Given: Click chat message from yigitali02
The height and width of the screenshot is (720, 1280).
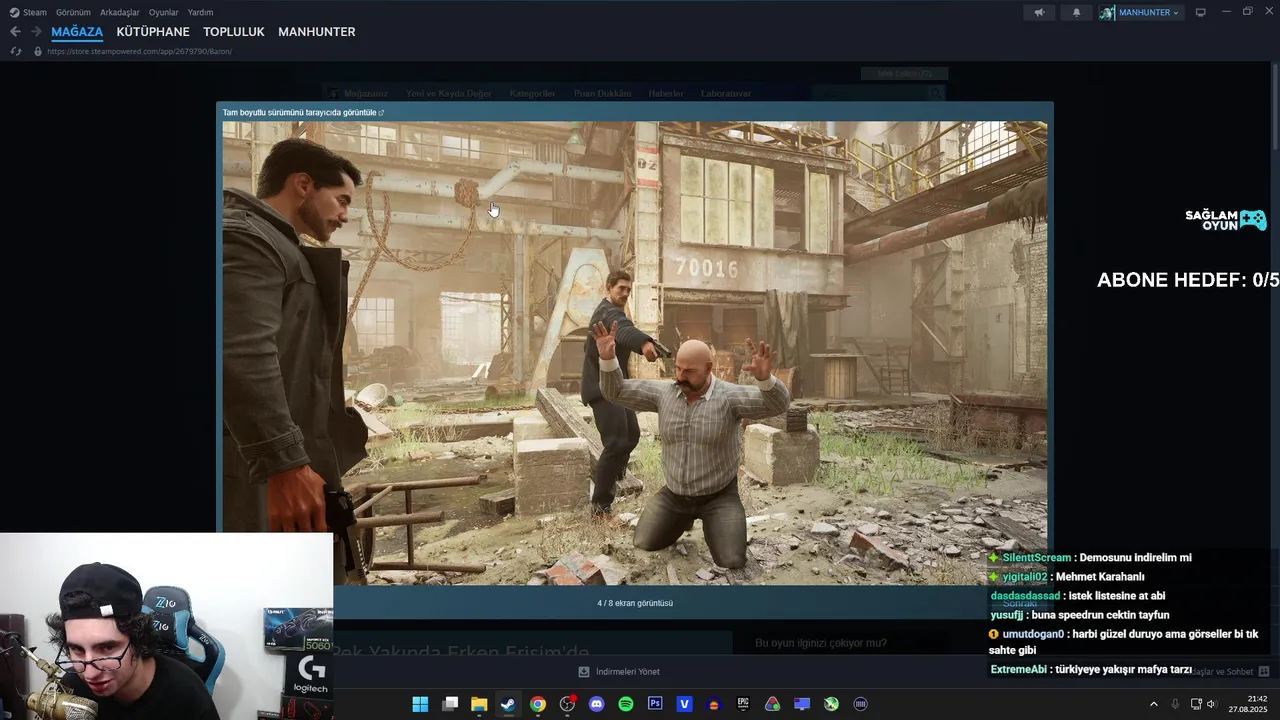Looking at the screenshot, I should 1066,577.
